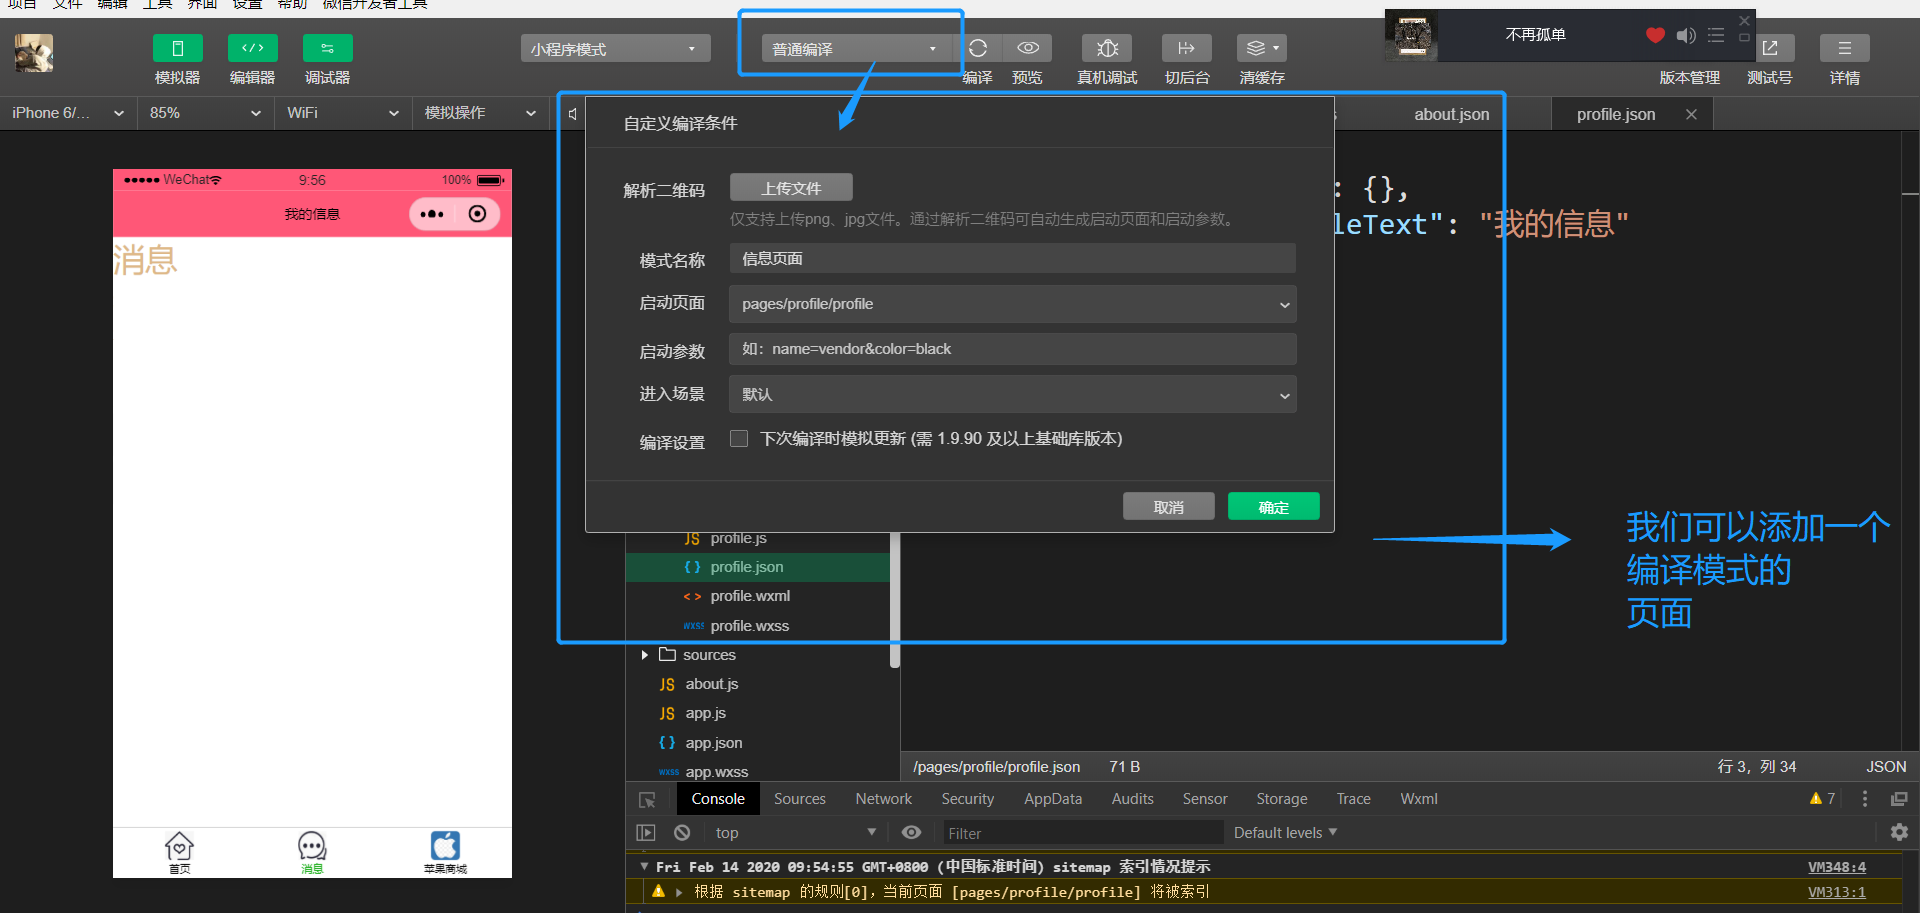Expand the sources folder
The height and width of the screenshot is (913, 1920).
click(645, 655)
